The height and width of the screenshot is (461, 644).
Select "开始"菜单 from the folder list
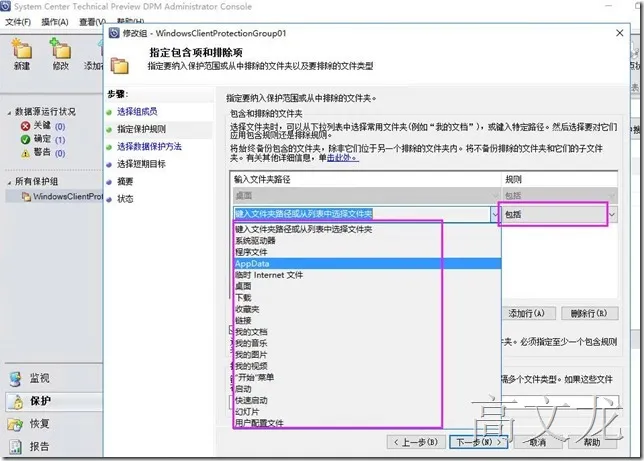[367, 378]
